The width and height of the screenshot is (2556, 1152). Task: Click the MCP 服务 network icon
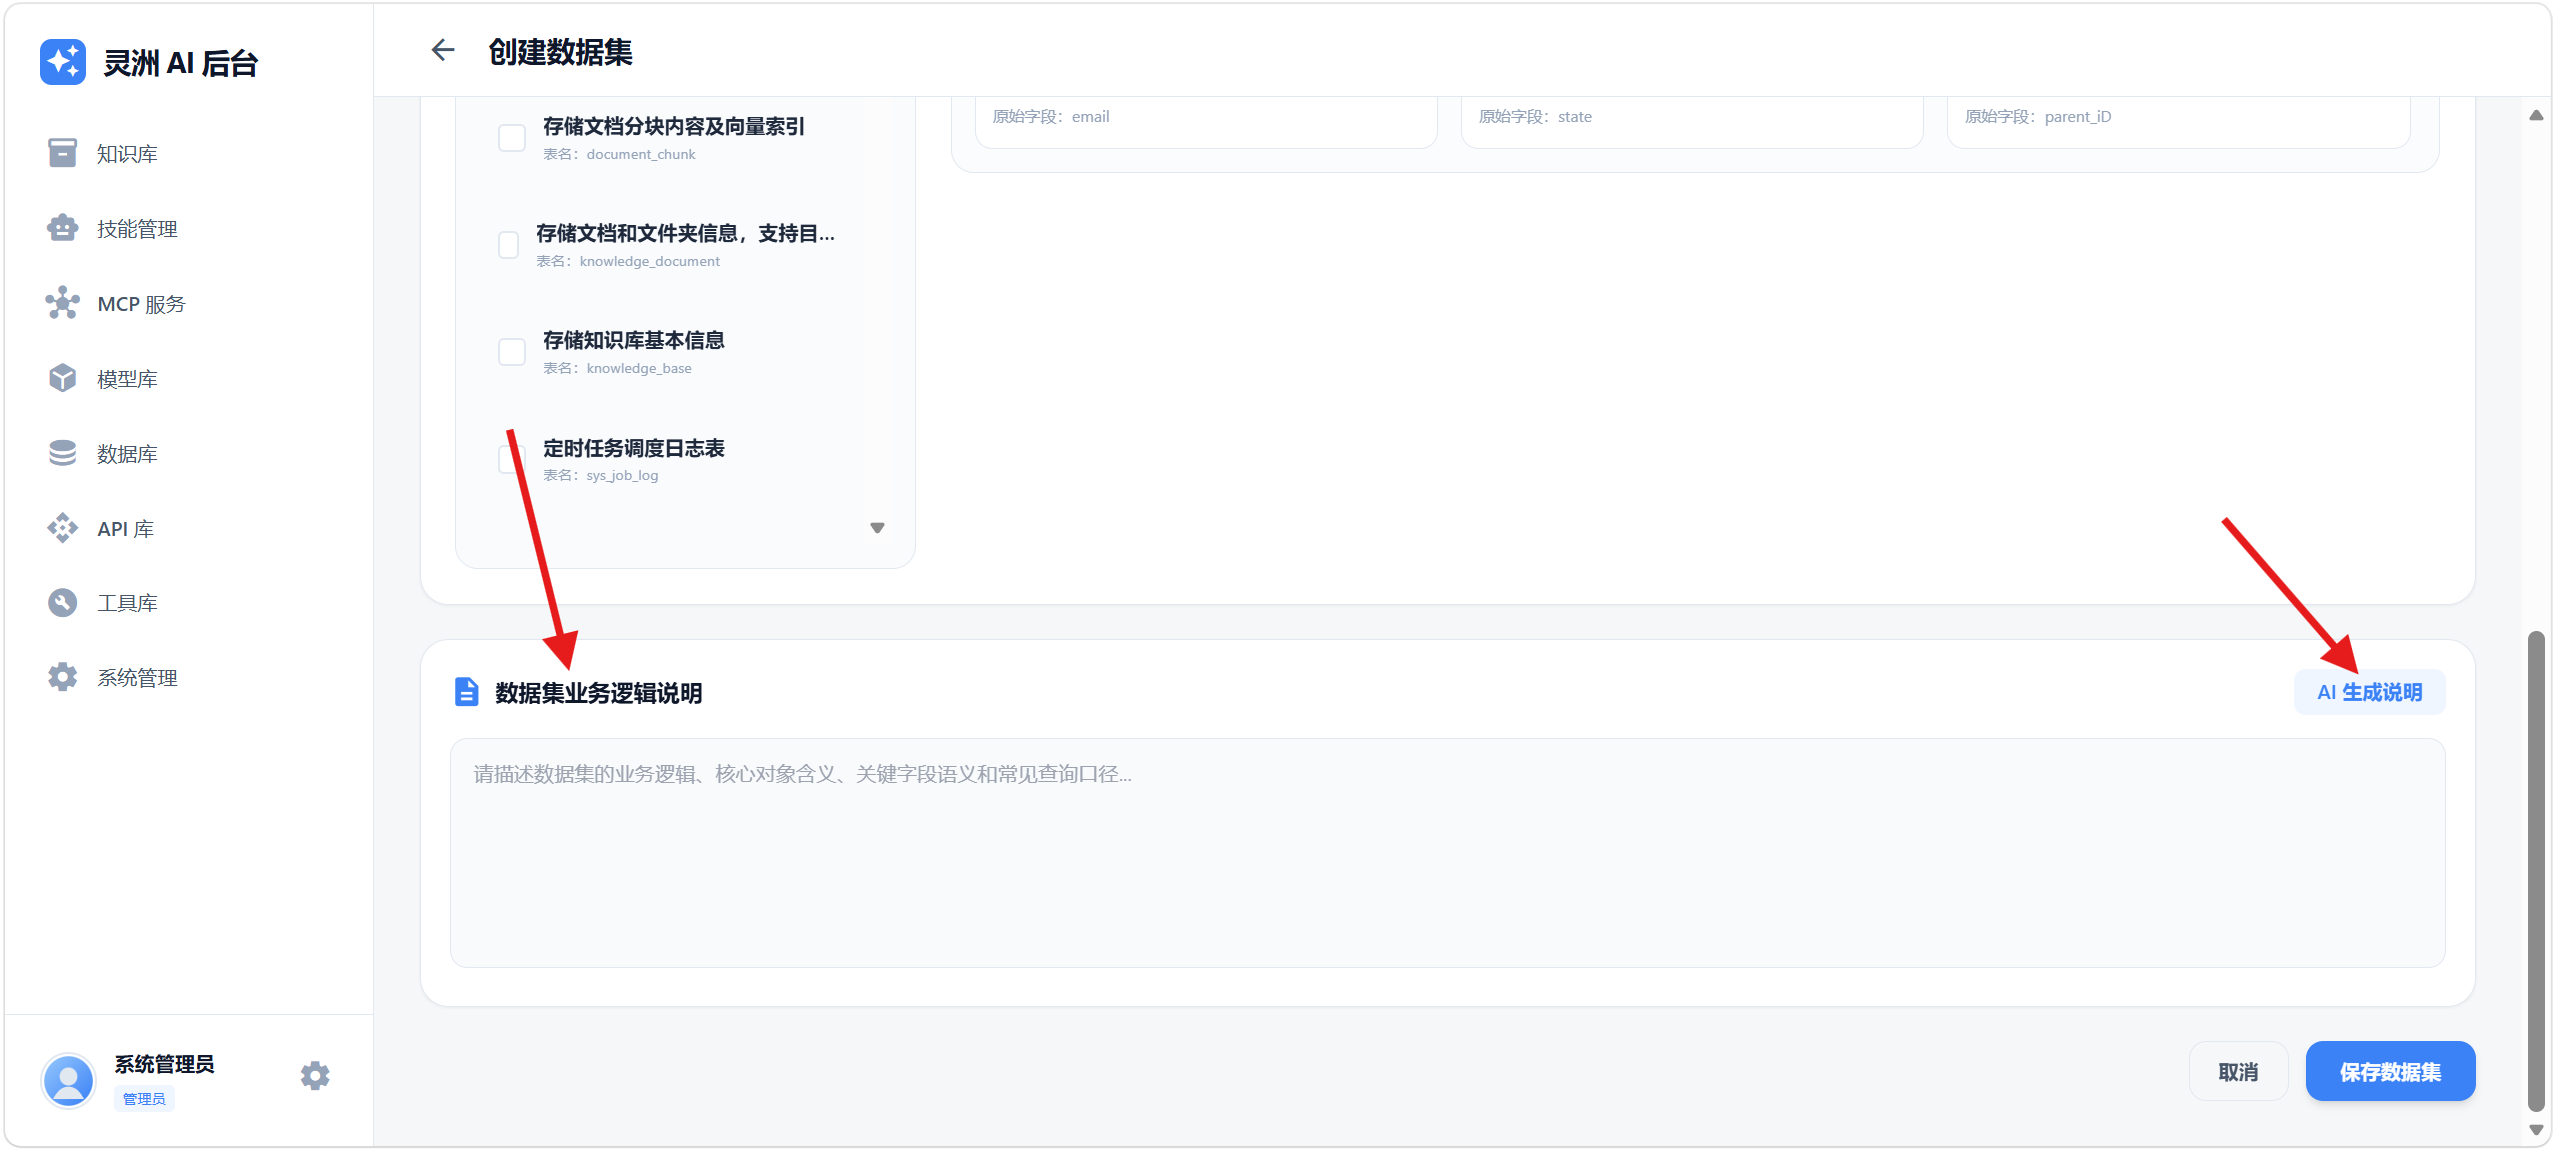[x=62, y=303]
